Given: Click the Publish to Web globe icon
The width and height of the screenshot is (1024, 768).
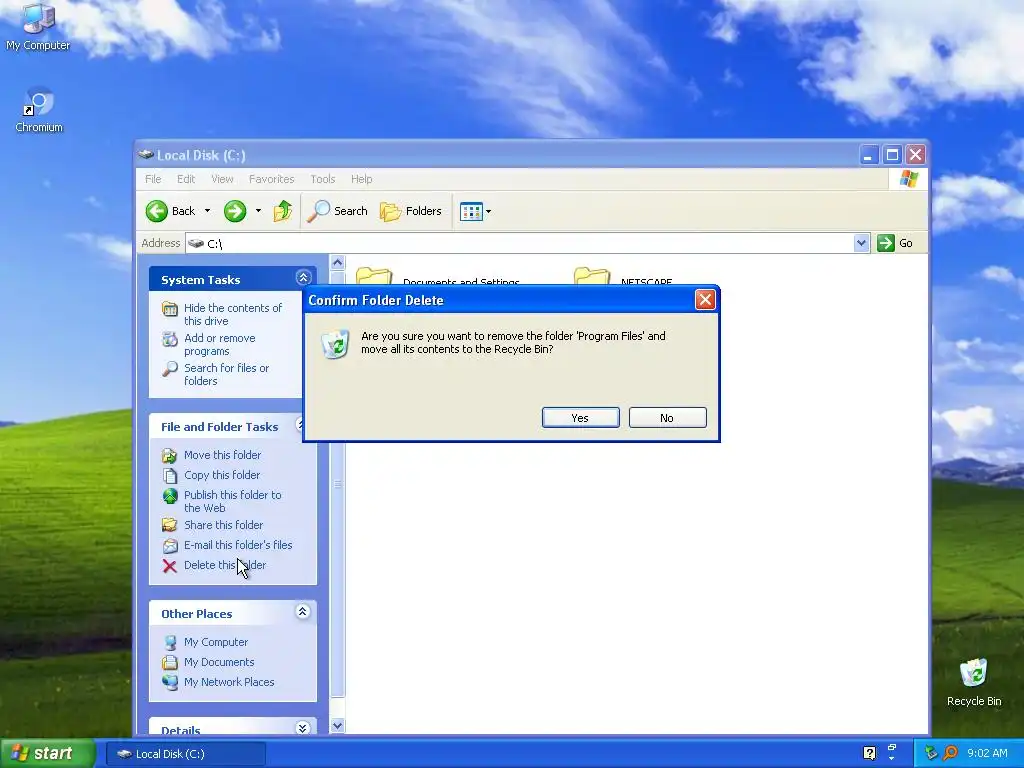Looking at the screenshot, I should (170, 496).
